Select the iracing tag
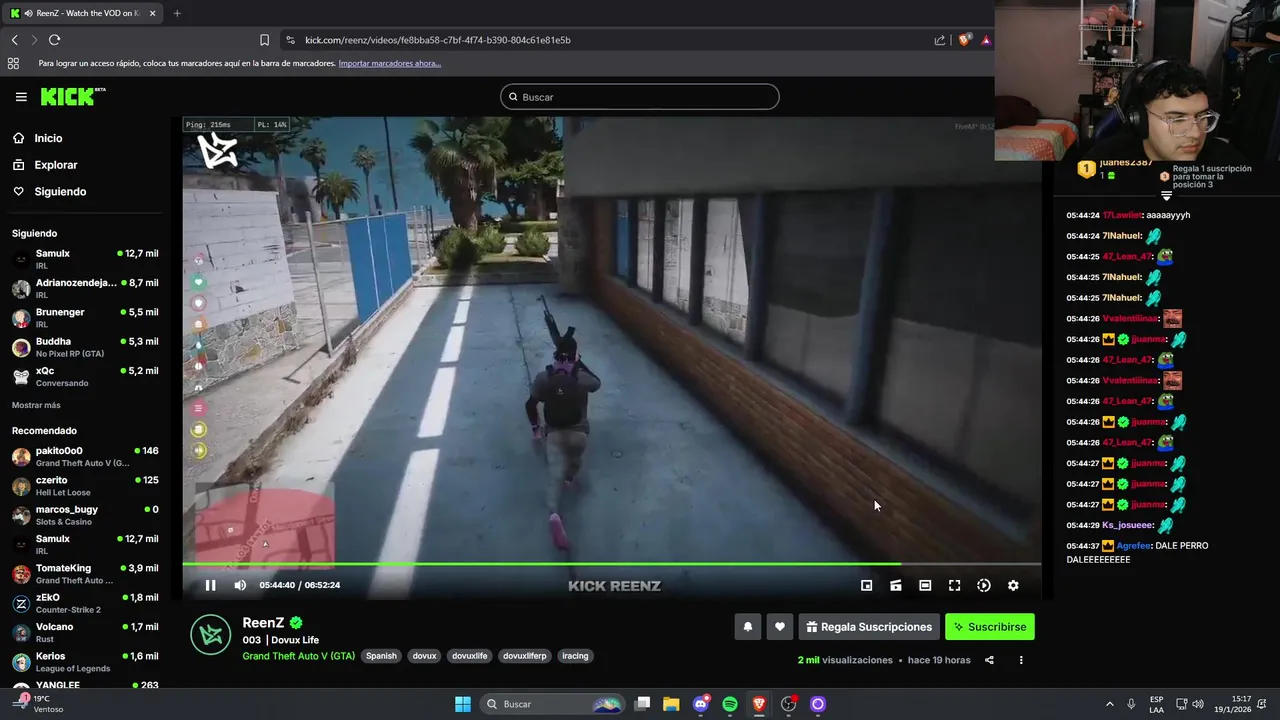This screenshot has width=1280, height=720. 575,656
